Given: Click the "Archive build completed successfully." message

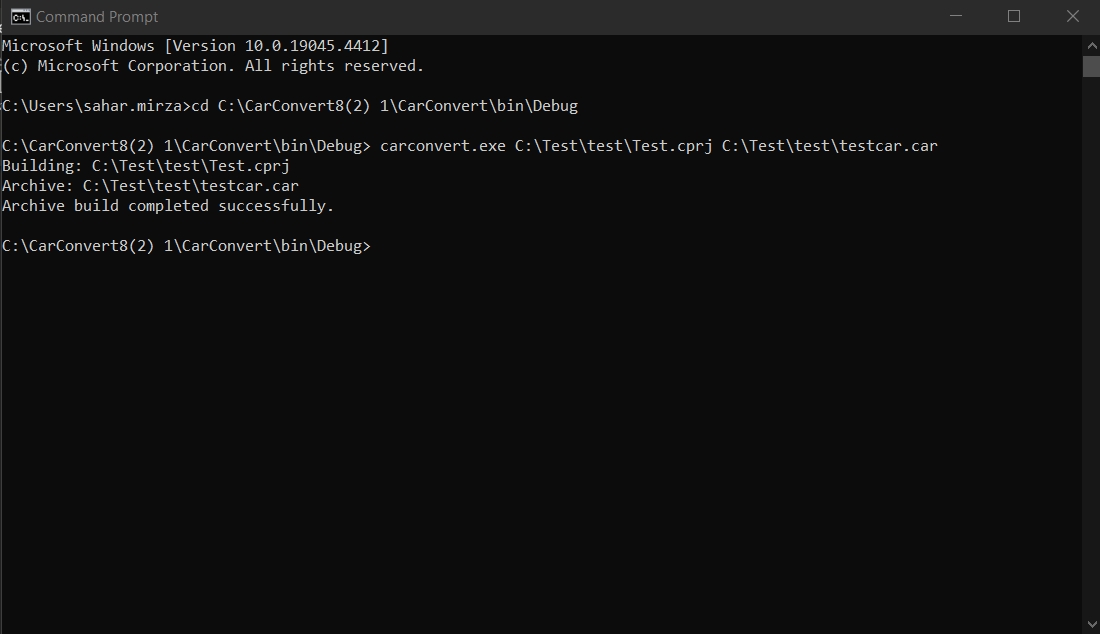Looking at the screenshot, I should pos(168,206).
